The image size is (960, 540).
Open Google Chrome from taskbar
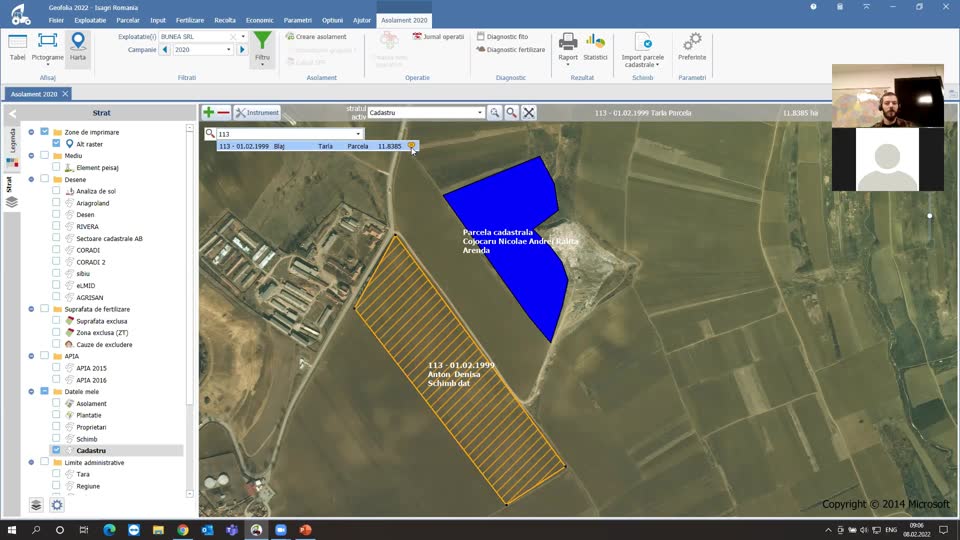182,530
